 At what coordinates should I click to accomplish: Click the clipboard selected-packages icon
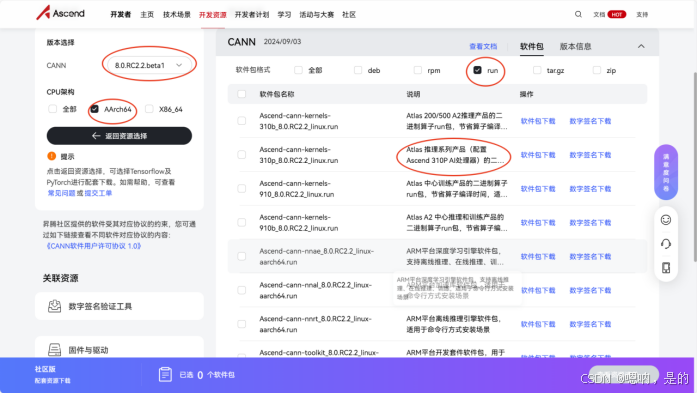pos(165,374)
